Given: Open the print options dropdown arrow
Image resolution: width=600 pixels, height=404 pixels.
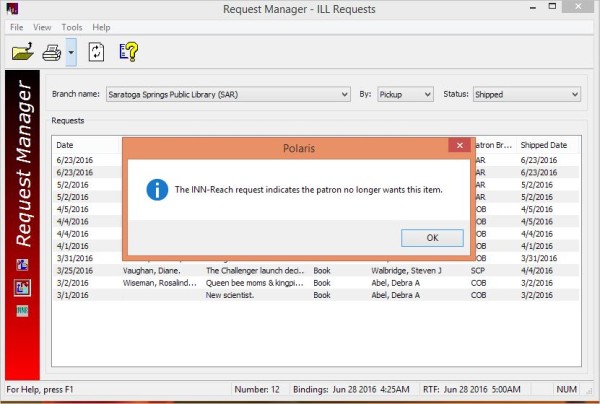Looking at the screenshot, I should pyautogui.click(x=71, y=51).
